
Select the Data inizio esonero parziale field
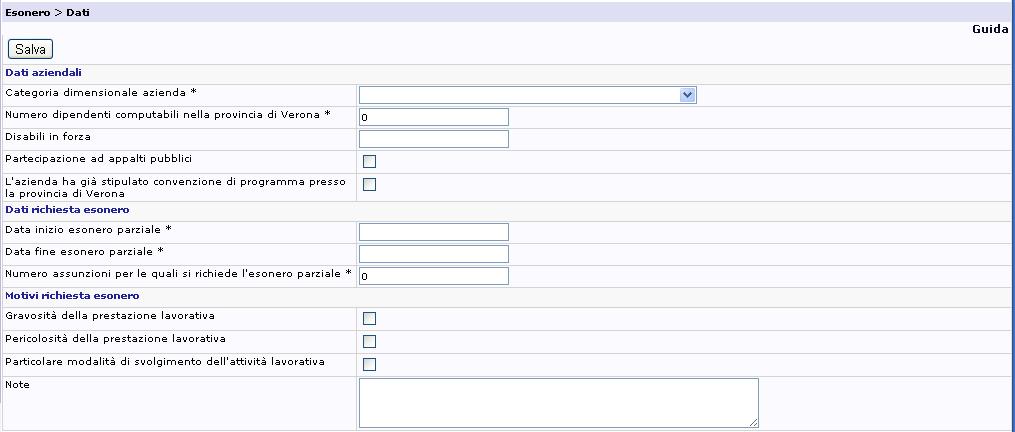tap(434, 232)
